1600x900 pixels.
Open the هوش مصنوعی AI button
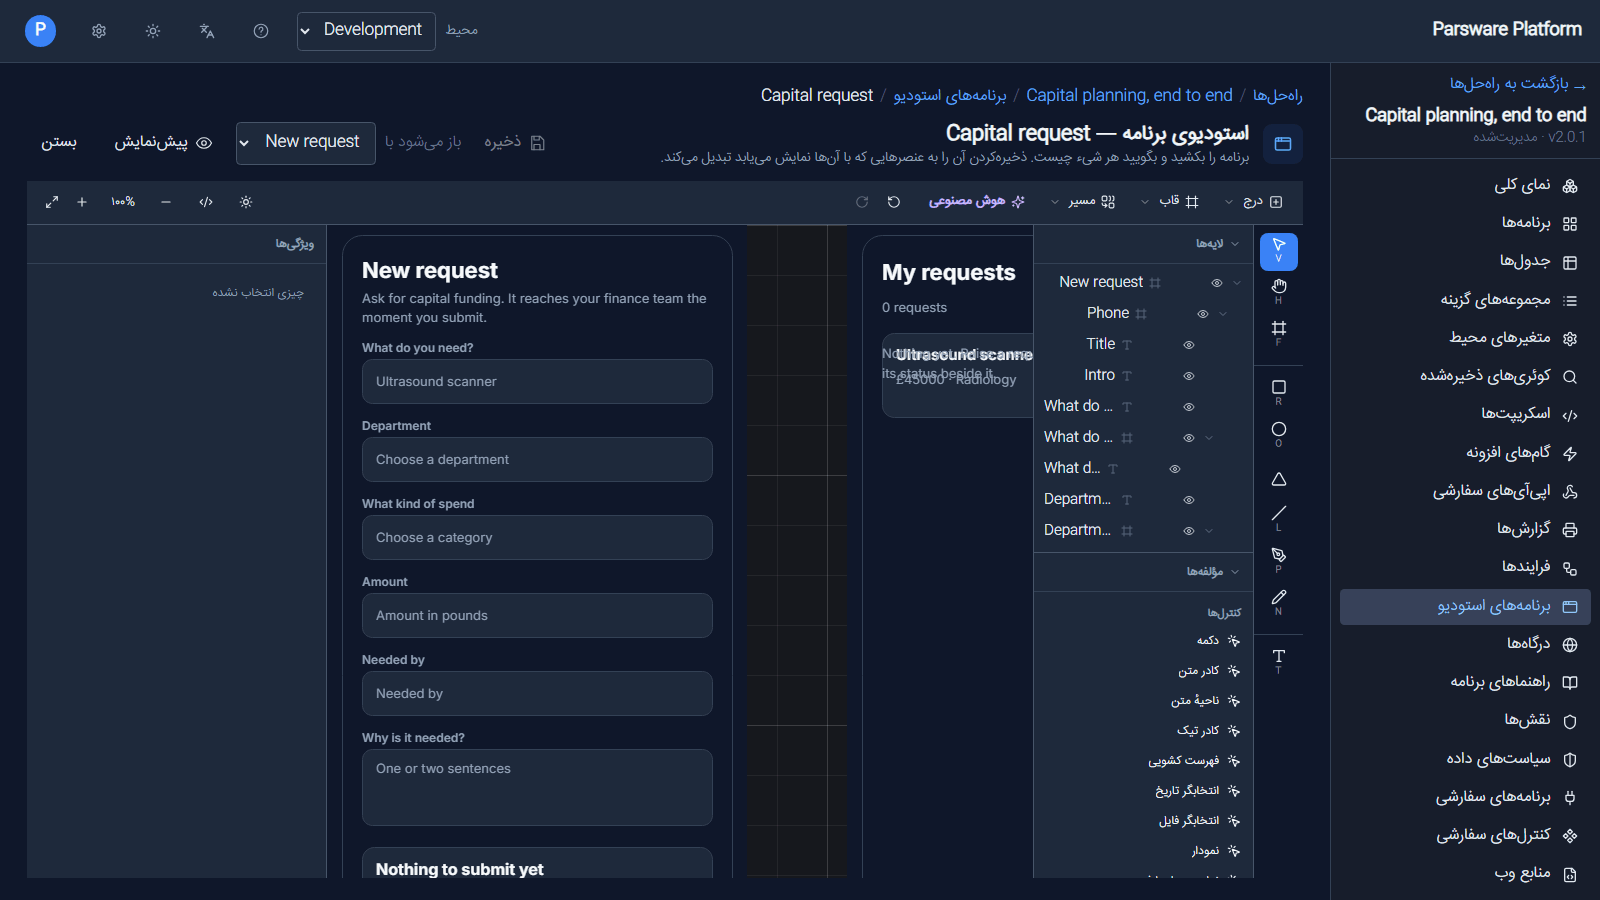976,202
